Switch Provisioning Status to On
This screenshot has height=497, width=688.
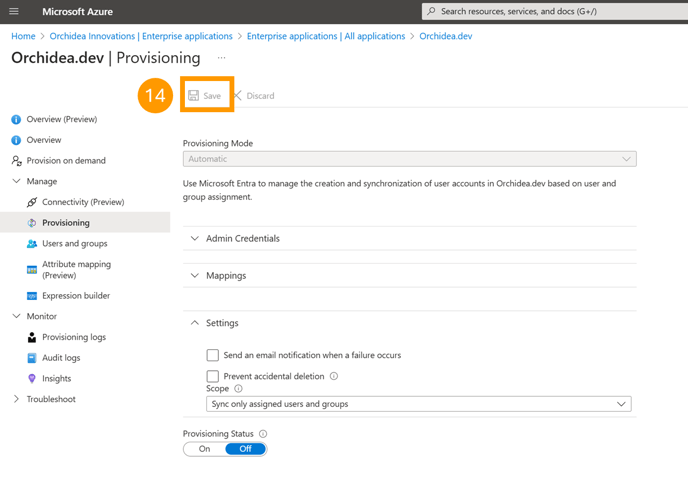tap(204, 449)
